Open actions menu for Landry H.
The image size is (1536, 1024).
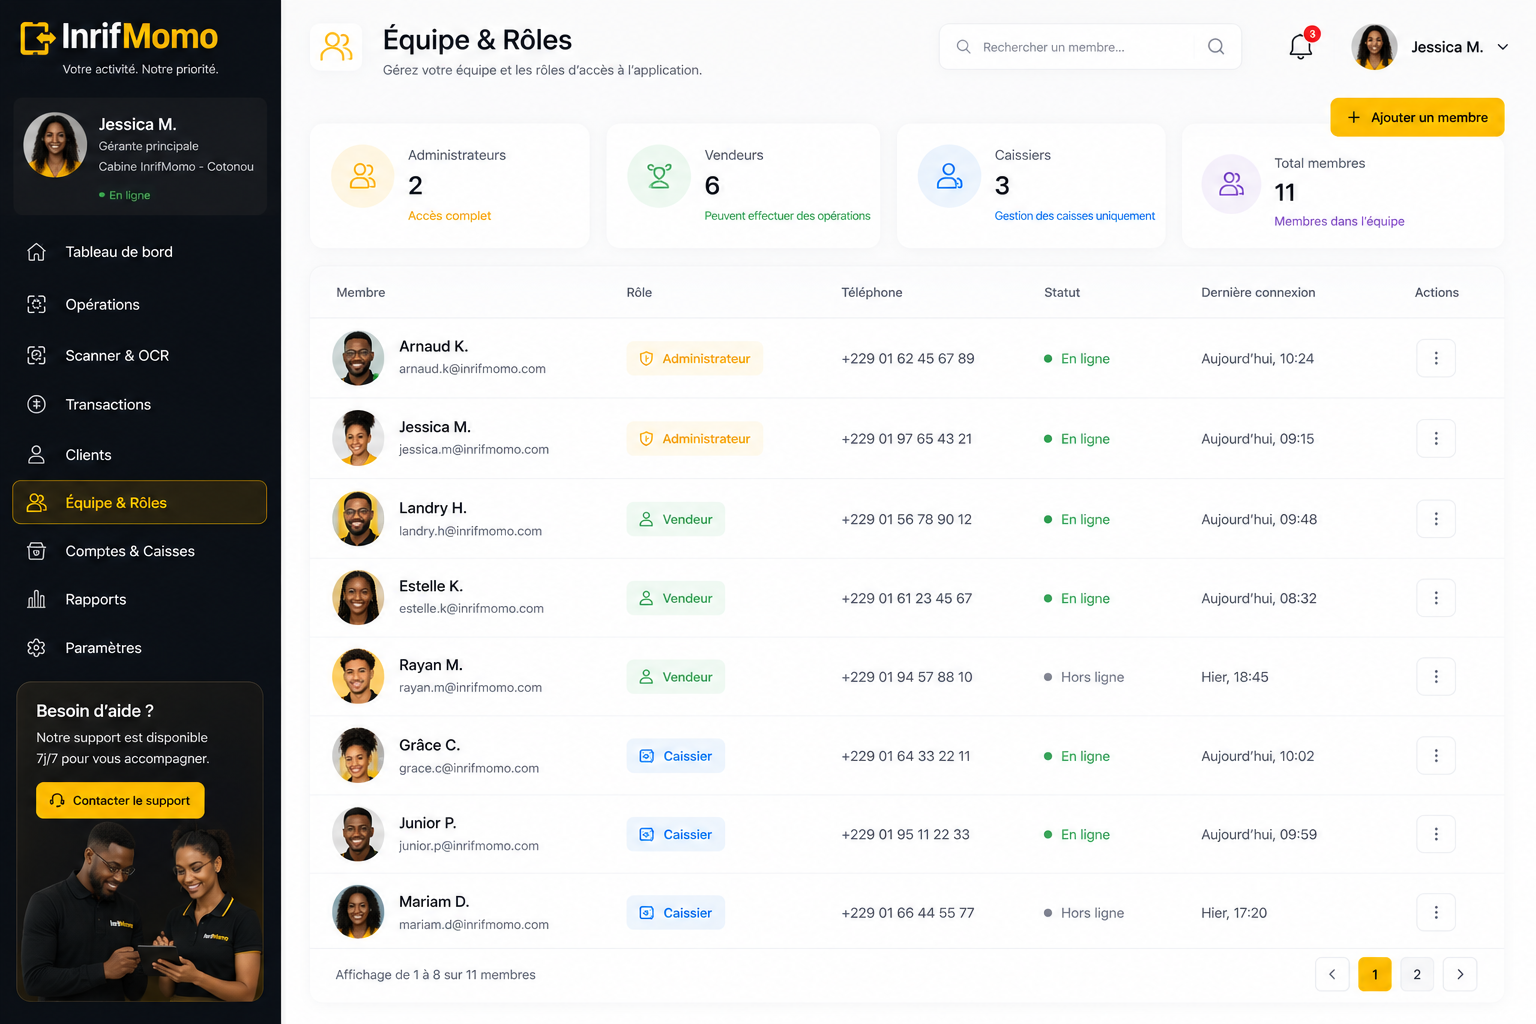pos(1436,519)
